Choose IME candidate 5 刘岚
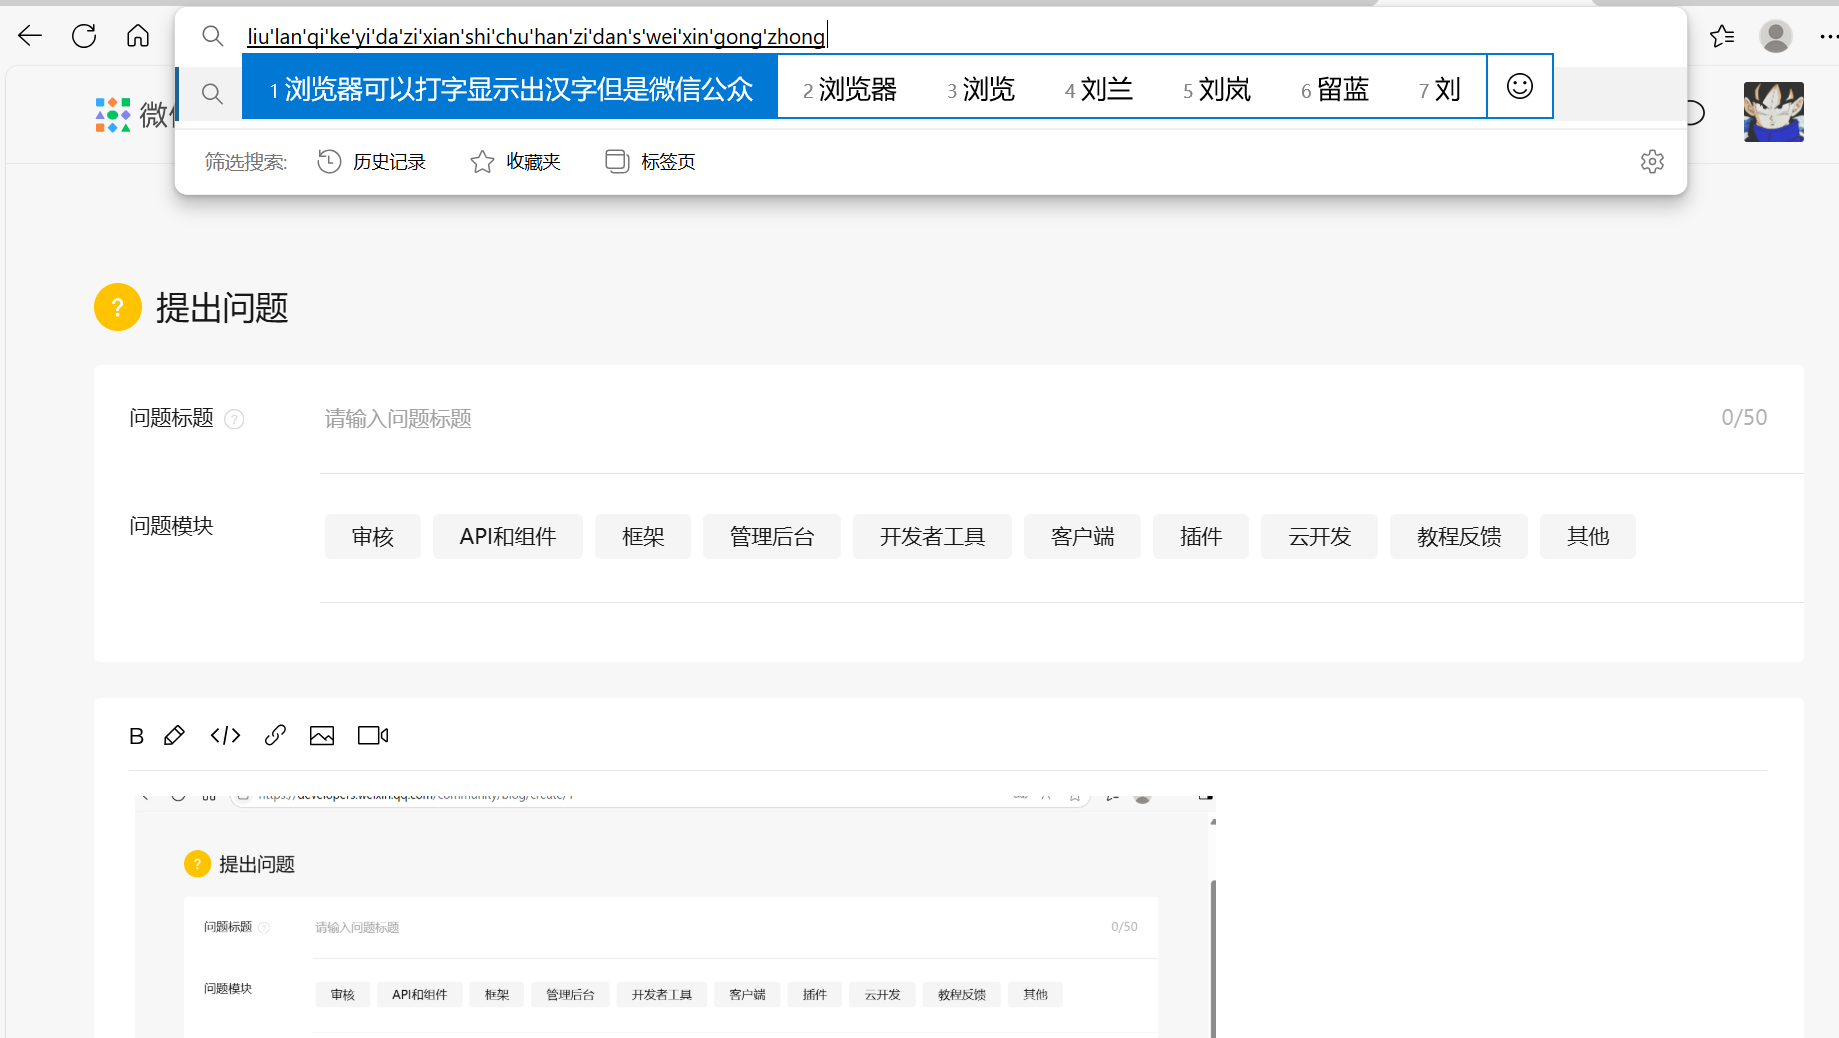This screenshot has width=1839, height=1038. pos(1217,89)
